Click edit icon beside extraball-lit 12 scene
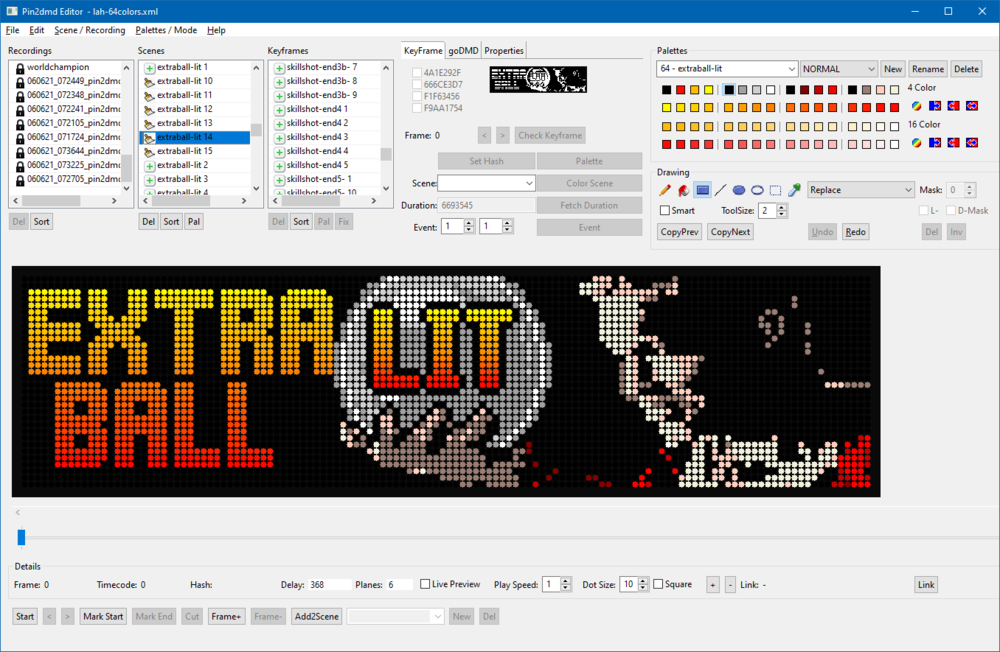The height and width of the screenshot is (652, 1000). [x=149, y=110]
